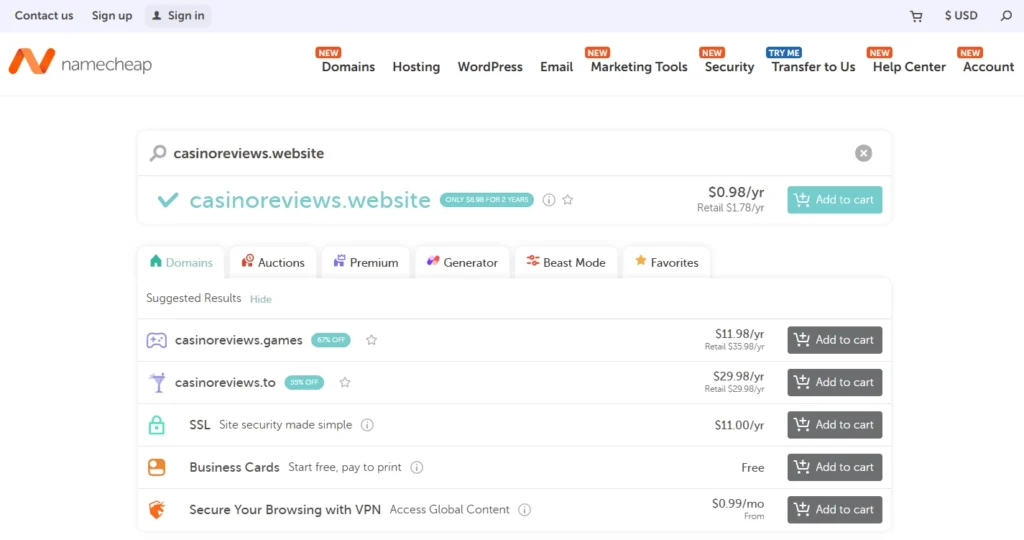Open the shopping cart icon in header
1024x540 pixels.
(916, 16)
